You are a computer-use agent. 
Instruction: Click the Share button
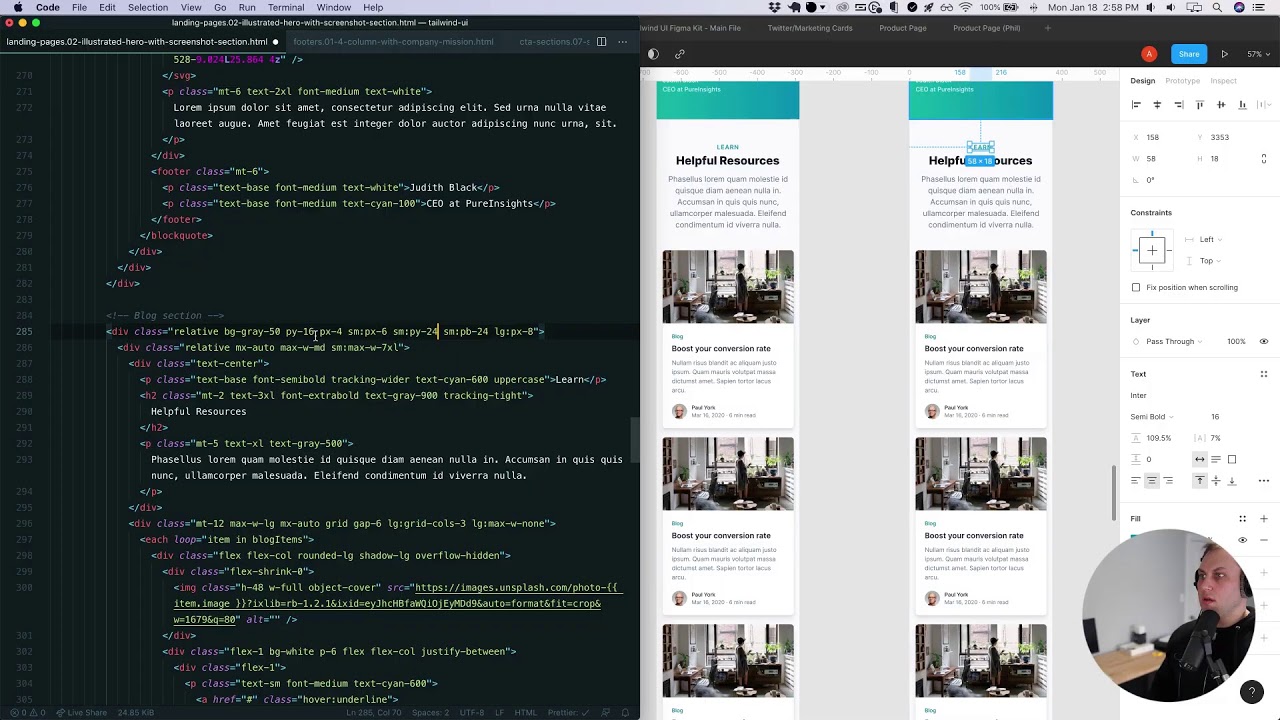point(1190,54)
